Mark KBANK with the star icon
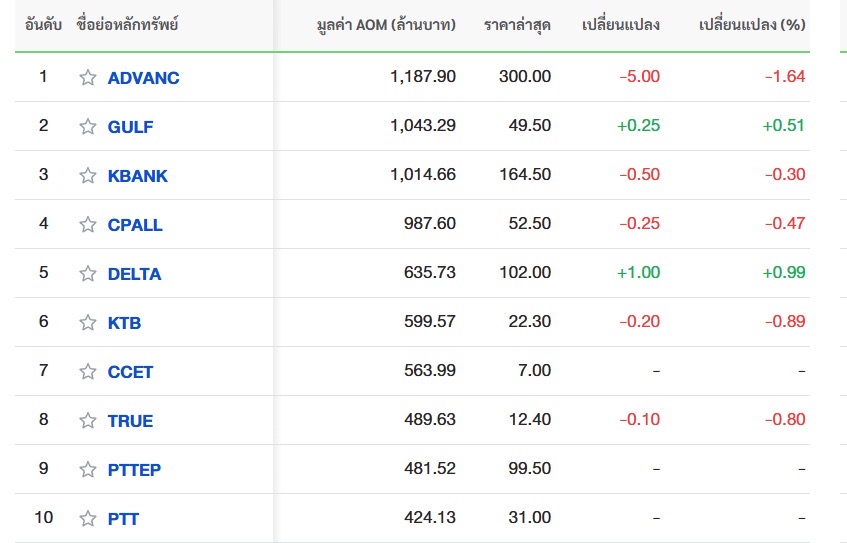 [x=88, y=175]
